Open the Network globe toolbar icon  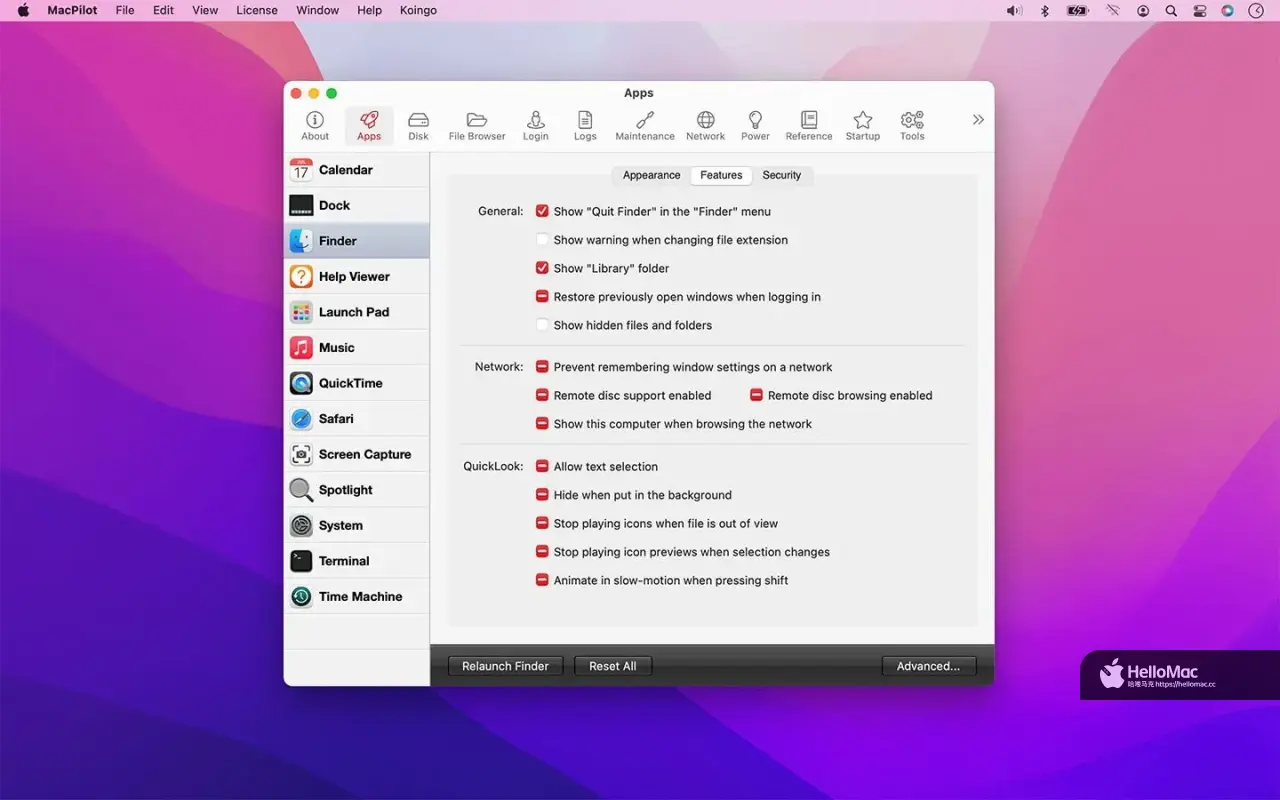(705, 126)
